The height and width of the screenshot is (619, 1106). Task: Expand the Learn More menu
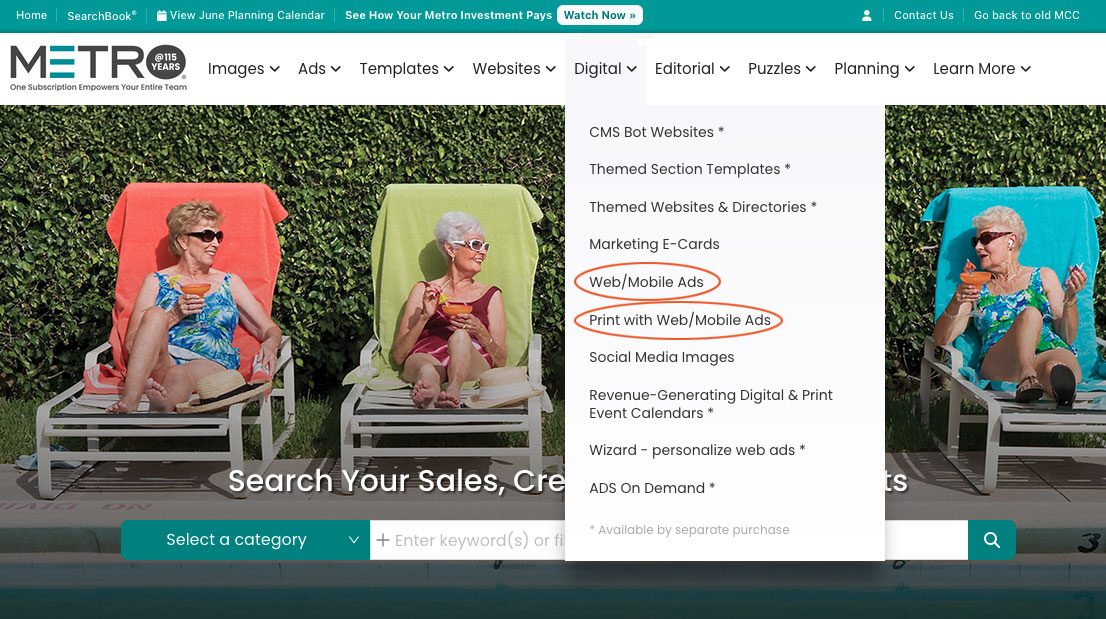click(x=981, y=69)
